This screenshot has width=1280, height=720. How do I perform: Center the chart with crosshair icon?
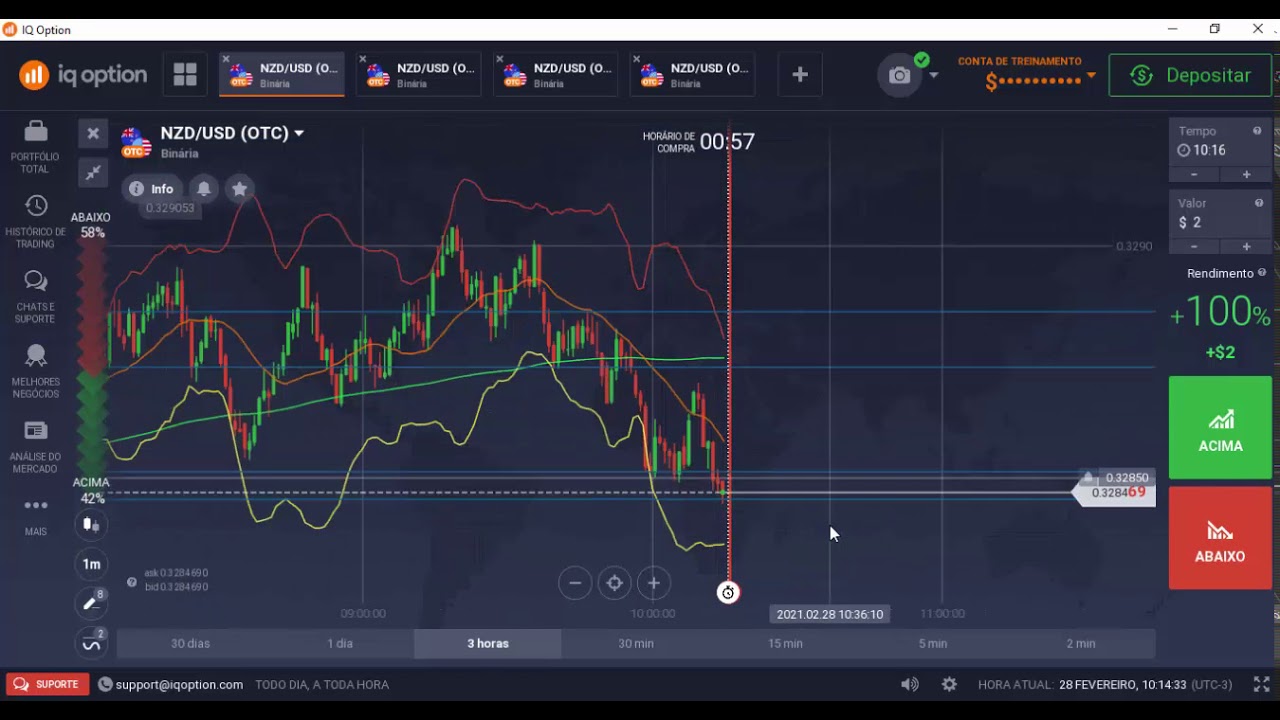[x=614, y=583]
